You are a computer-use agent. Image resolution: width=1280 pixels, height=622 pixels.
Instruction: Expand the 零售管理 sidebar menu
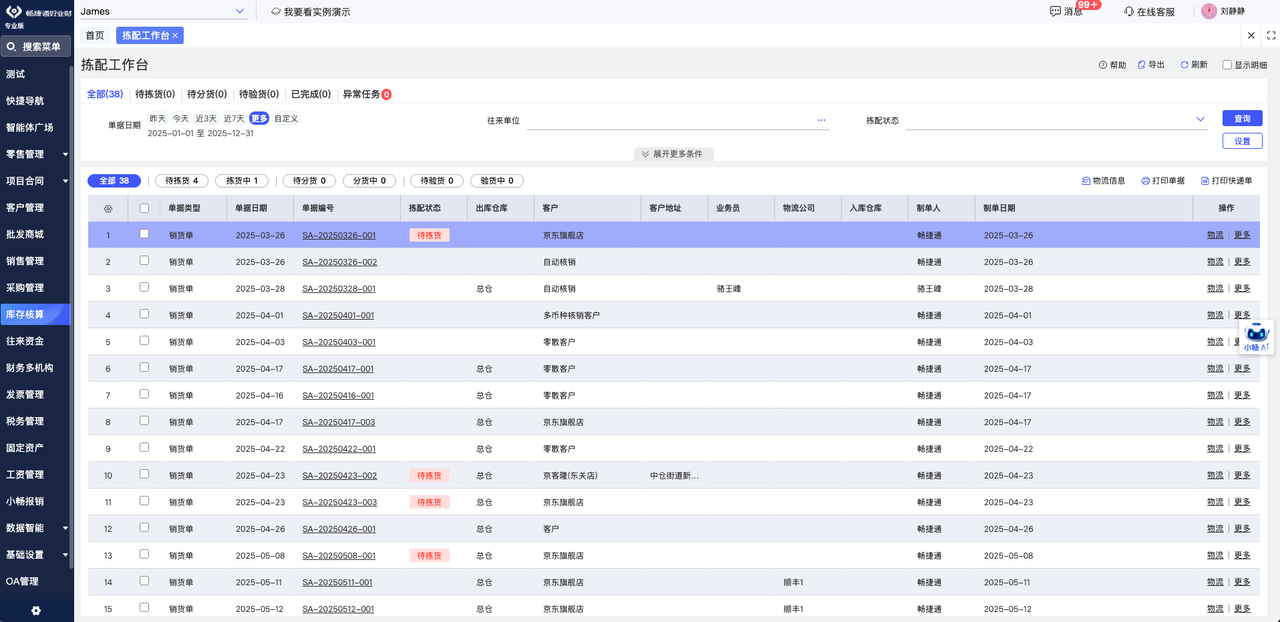click(x=65, y=154)
